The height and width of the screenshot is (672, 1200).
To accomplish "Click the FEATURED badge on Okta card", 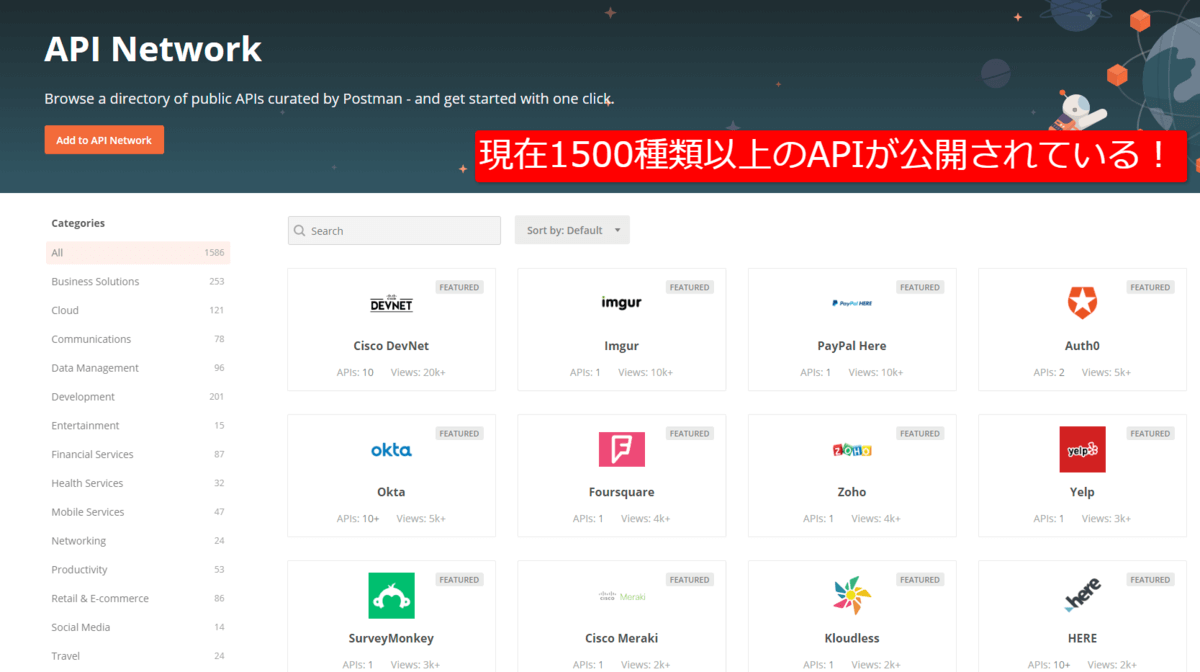I will click(459, 434).
